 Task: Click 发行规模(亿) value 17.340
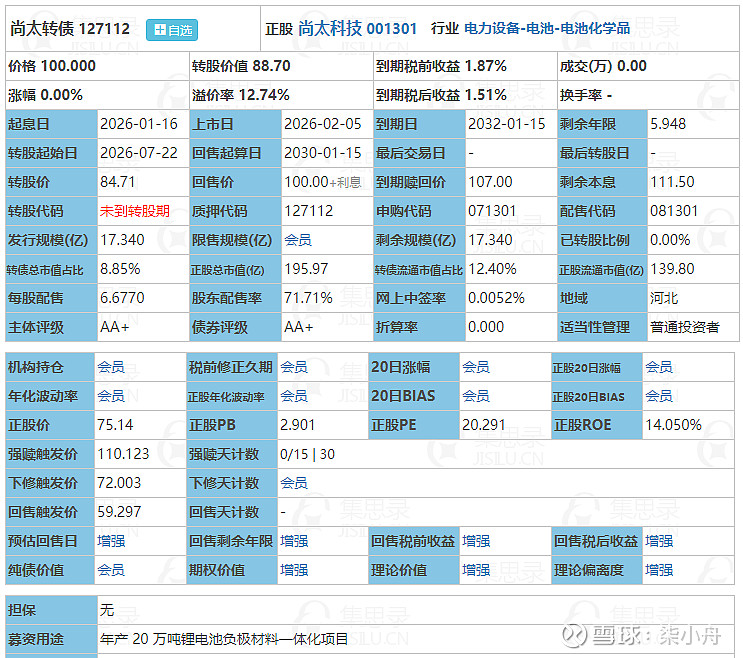(122, 240)
